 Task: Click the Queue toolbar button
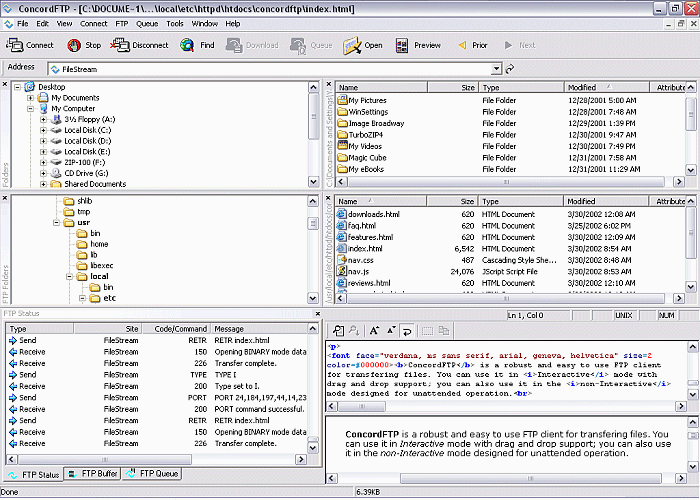click(311, 45)
